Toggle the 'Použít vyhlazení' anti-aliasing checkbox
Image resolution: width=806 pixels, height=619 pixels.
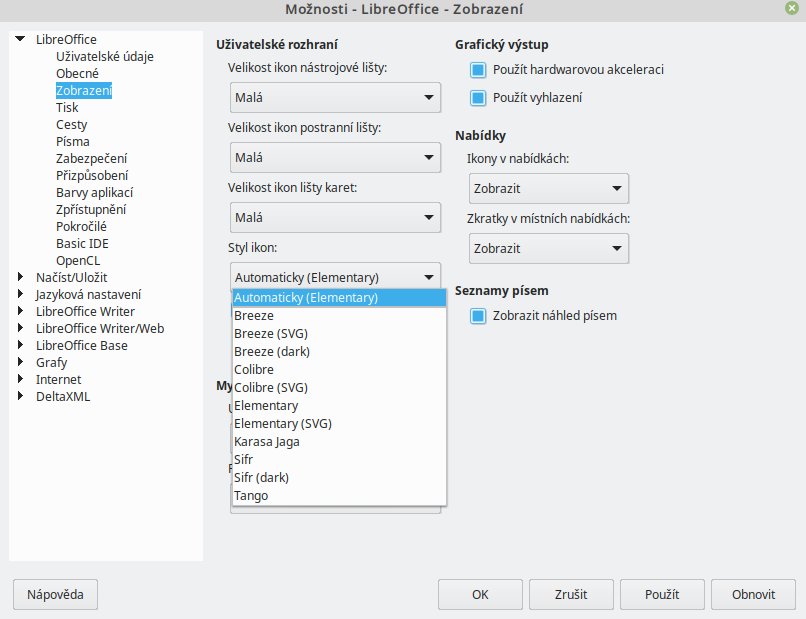tap(478, 98)
